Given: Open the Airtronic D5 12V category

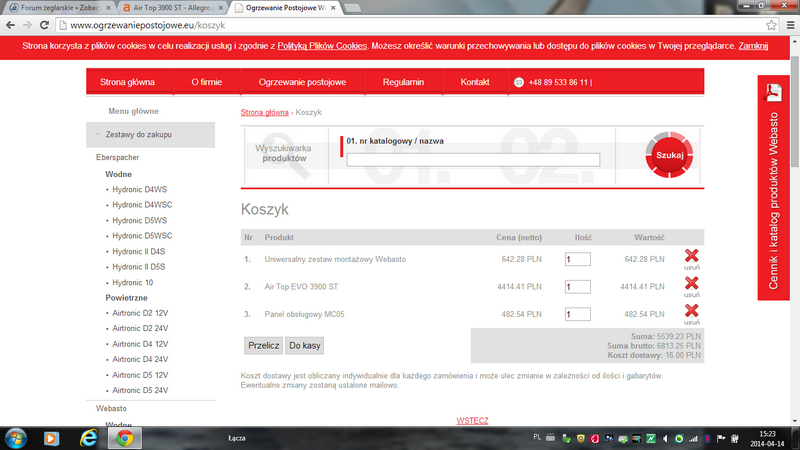Looking at the screenshot, I should tap(140, 375).
